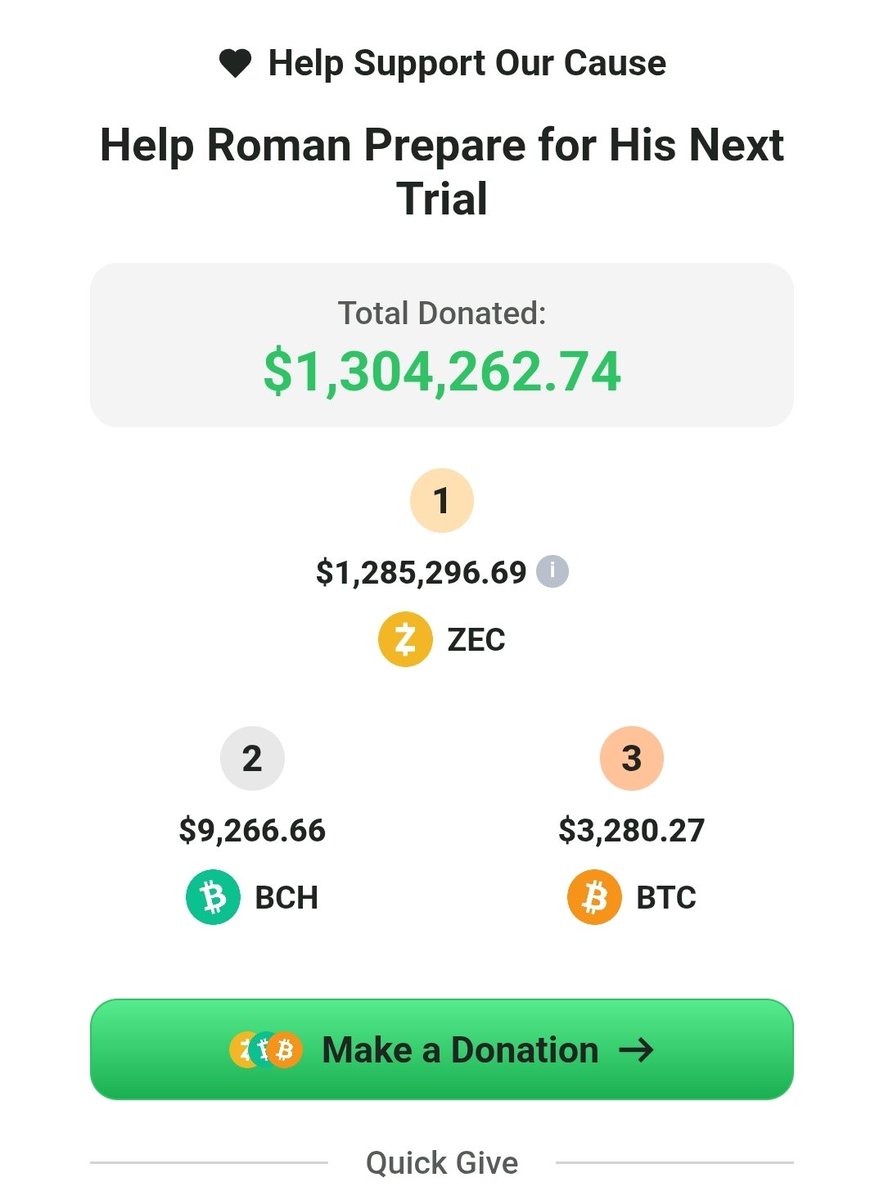Click the BCH label text
The width and height of the screenshot is (884, 1200).
[287, 898]
